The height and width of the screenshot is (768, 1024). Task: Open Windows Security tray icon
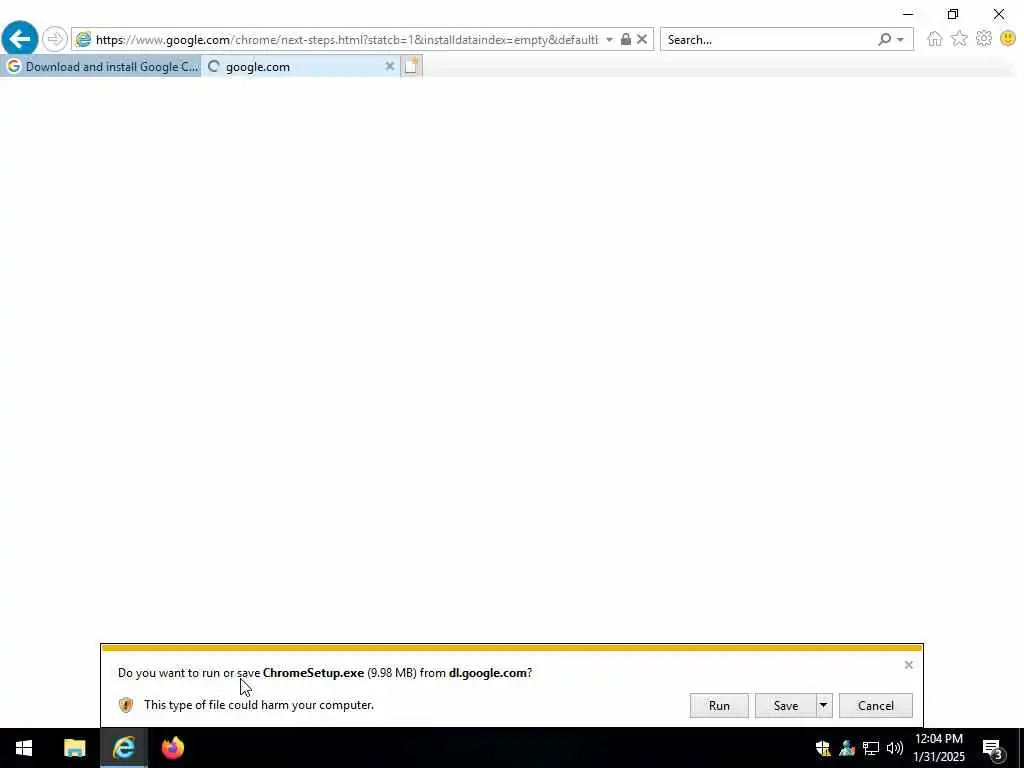tap(823, 748)
